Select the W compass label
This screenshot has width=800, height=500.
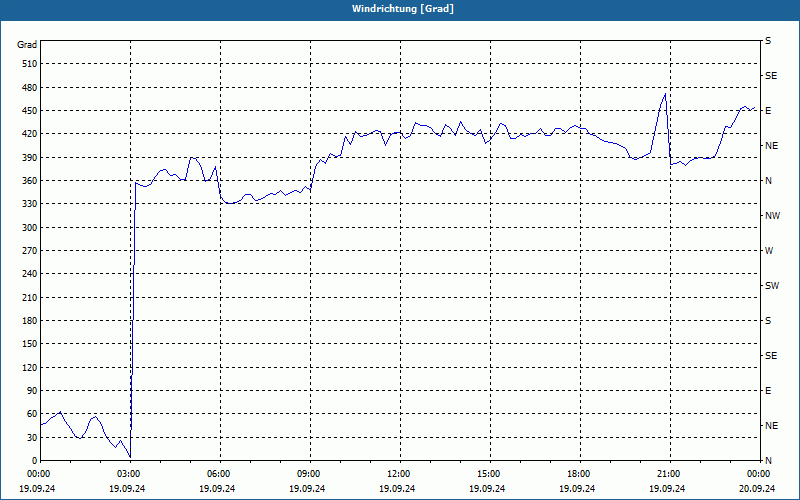point(769,251)
